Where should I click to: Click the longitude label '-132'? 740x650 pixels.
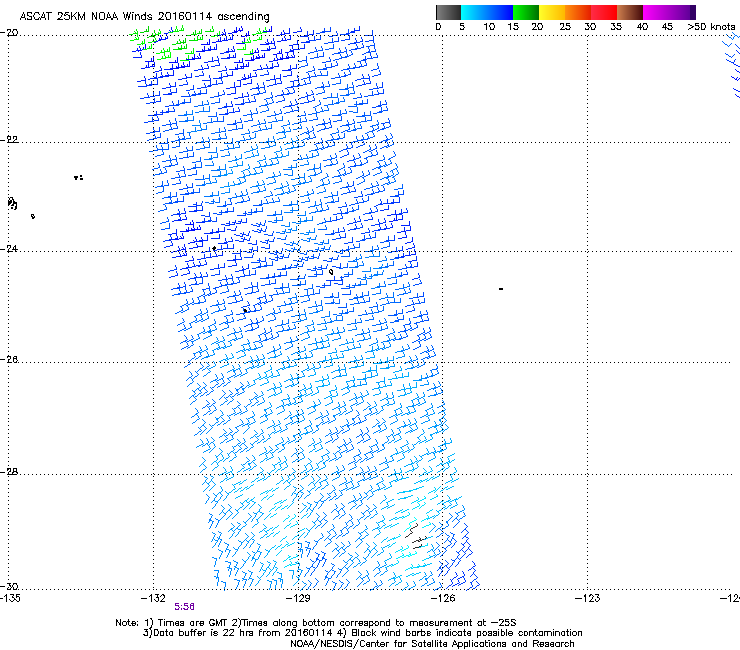point(153,599)
